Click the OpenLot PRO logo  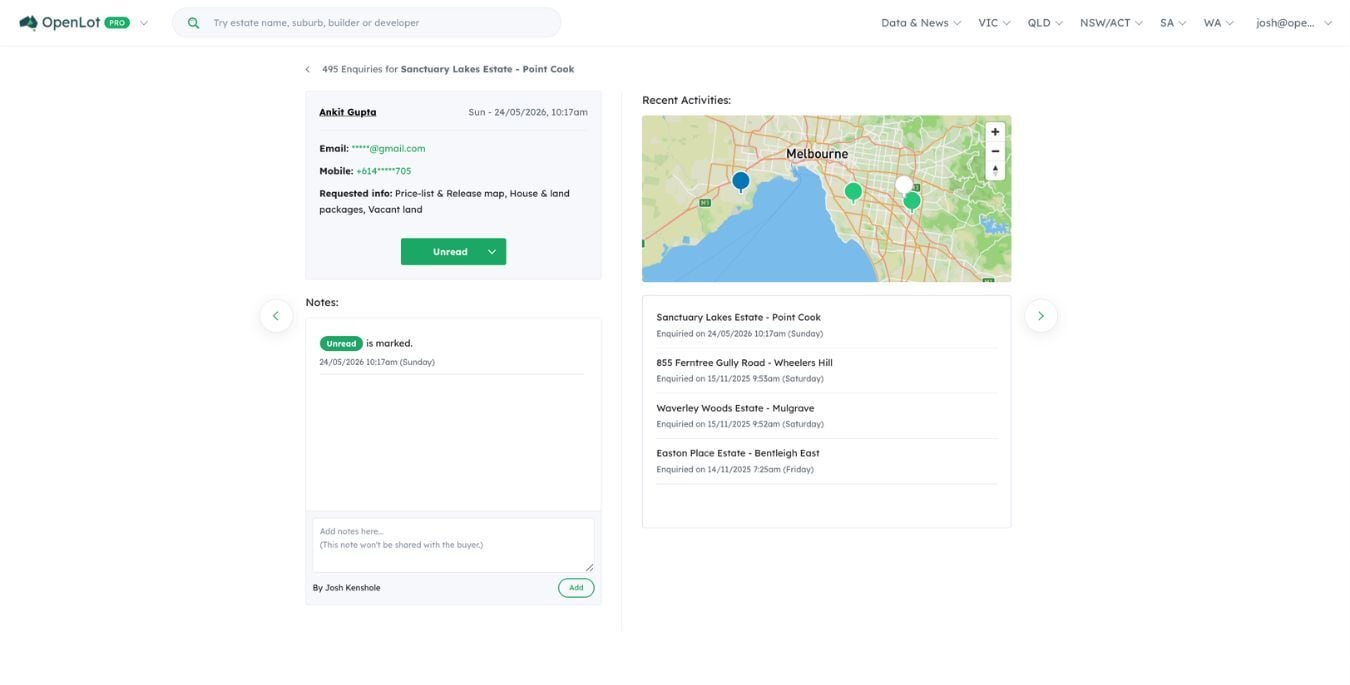tap(74, 22)
